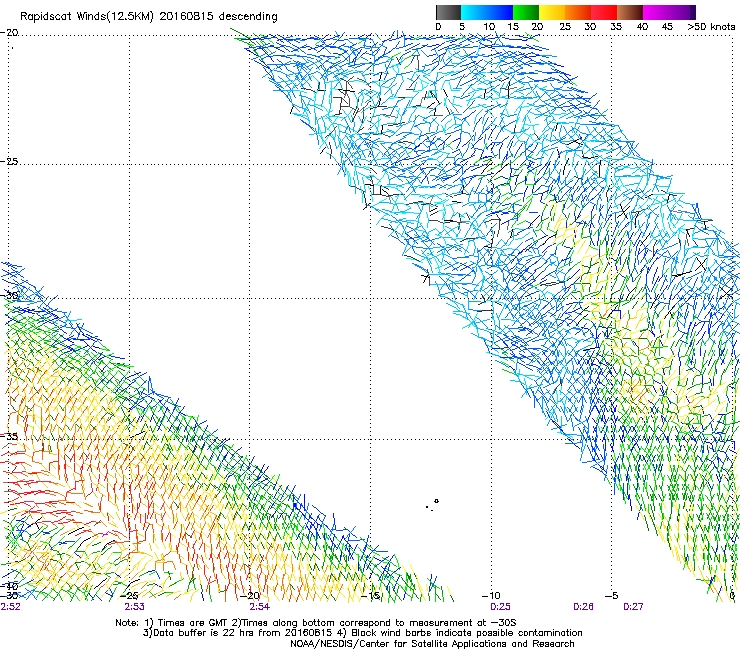Image resolution: width=740 pixels, height=650 pixels.
Task: Select the orange 25-30 knots legend segment
Action: coord(578,12)
